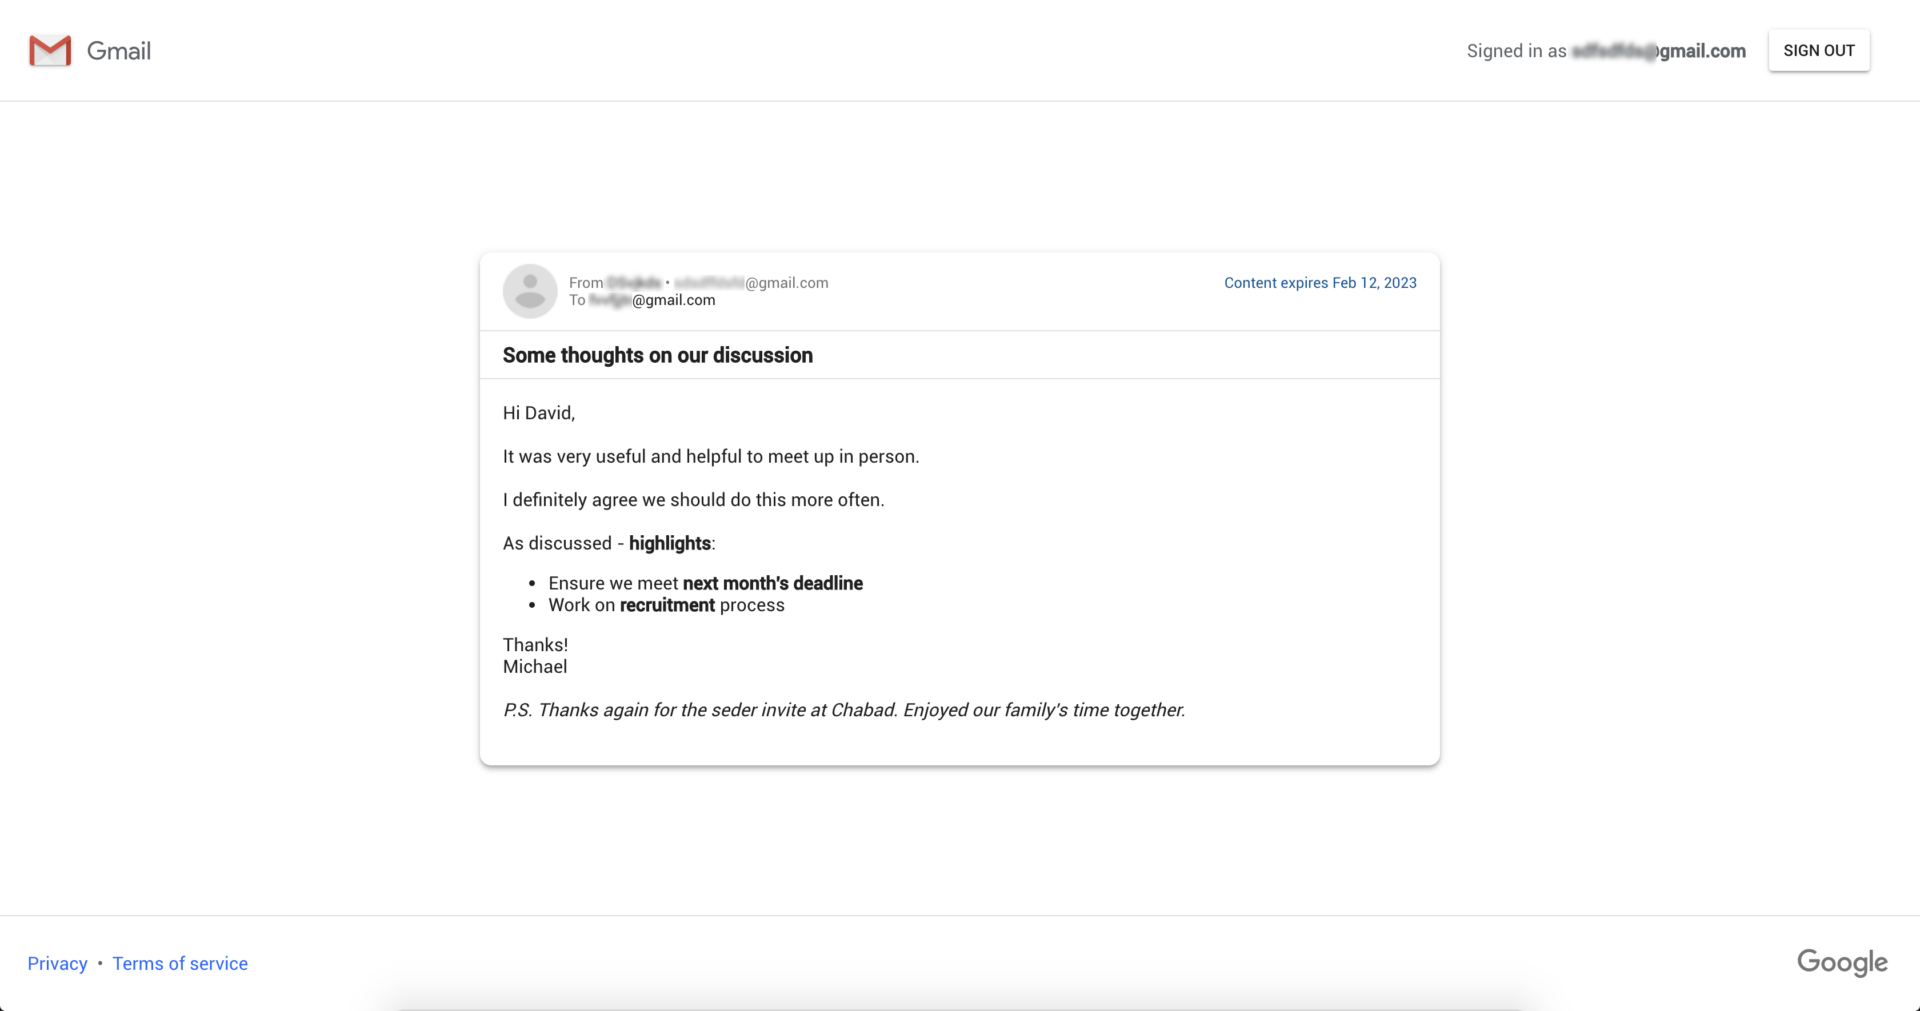Click the 'Michael' signature
The width and height of the screenshot is (1920, 1011).
click(535, 667)
